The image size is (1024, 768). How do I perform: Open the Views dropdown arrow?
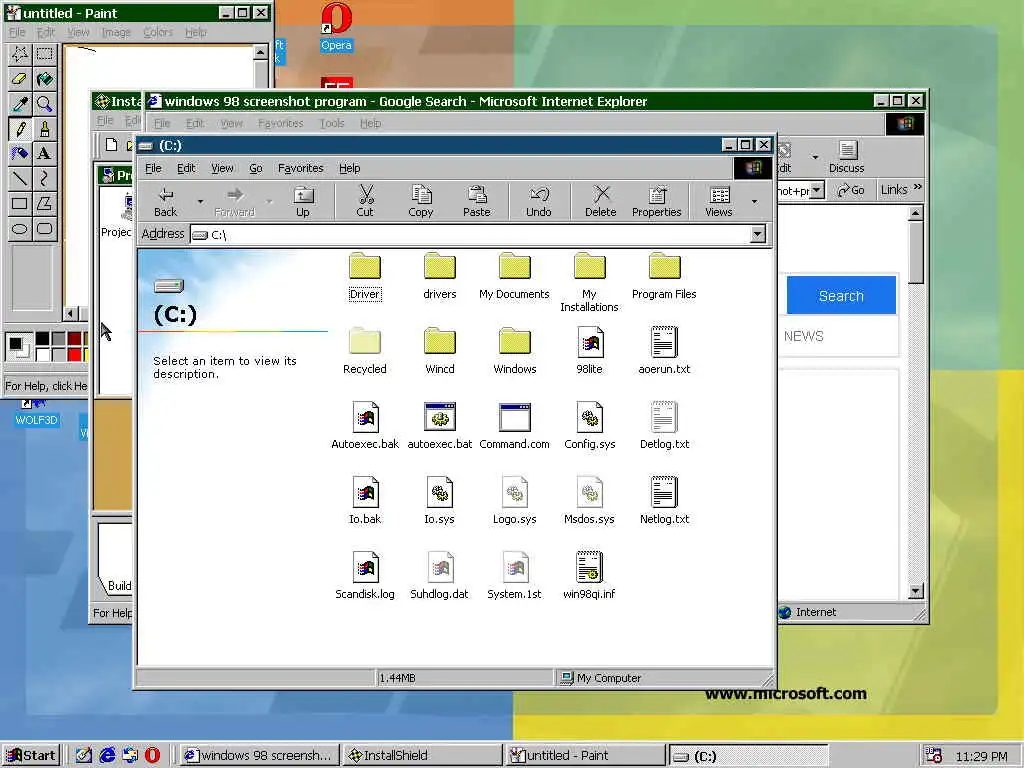tap(754, 201)
